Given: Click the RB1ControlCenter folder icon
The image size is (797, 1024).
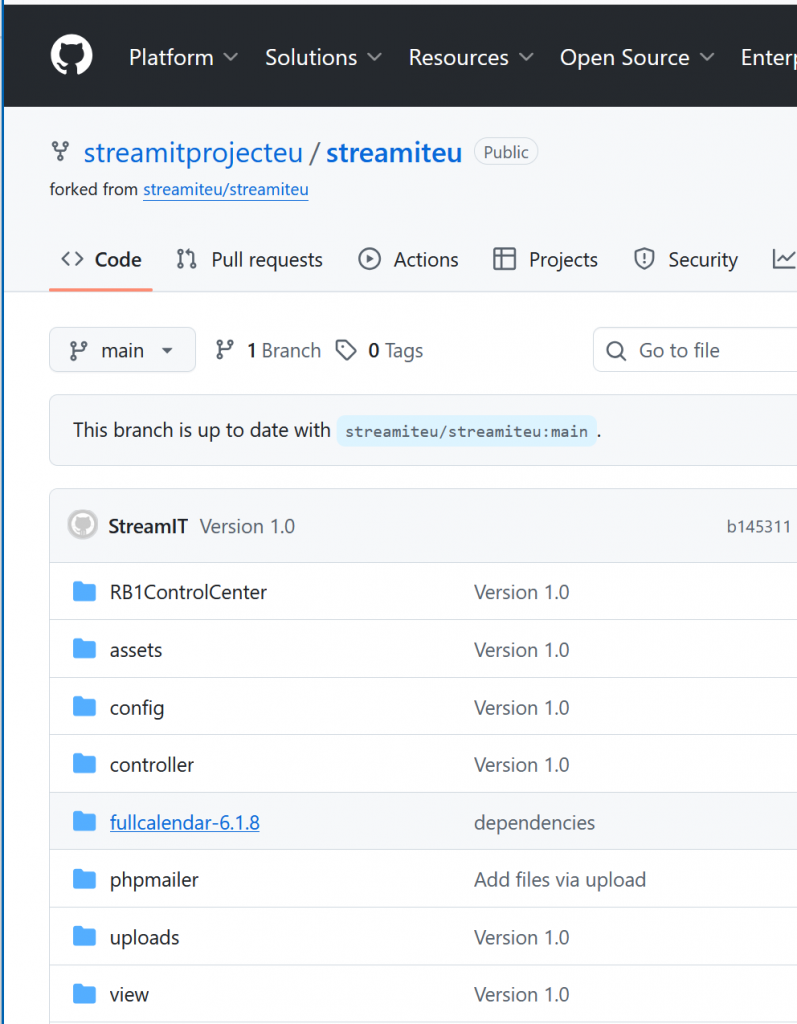Looking at the screenshot, I should [x=84, y=592].
